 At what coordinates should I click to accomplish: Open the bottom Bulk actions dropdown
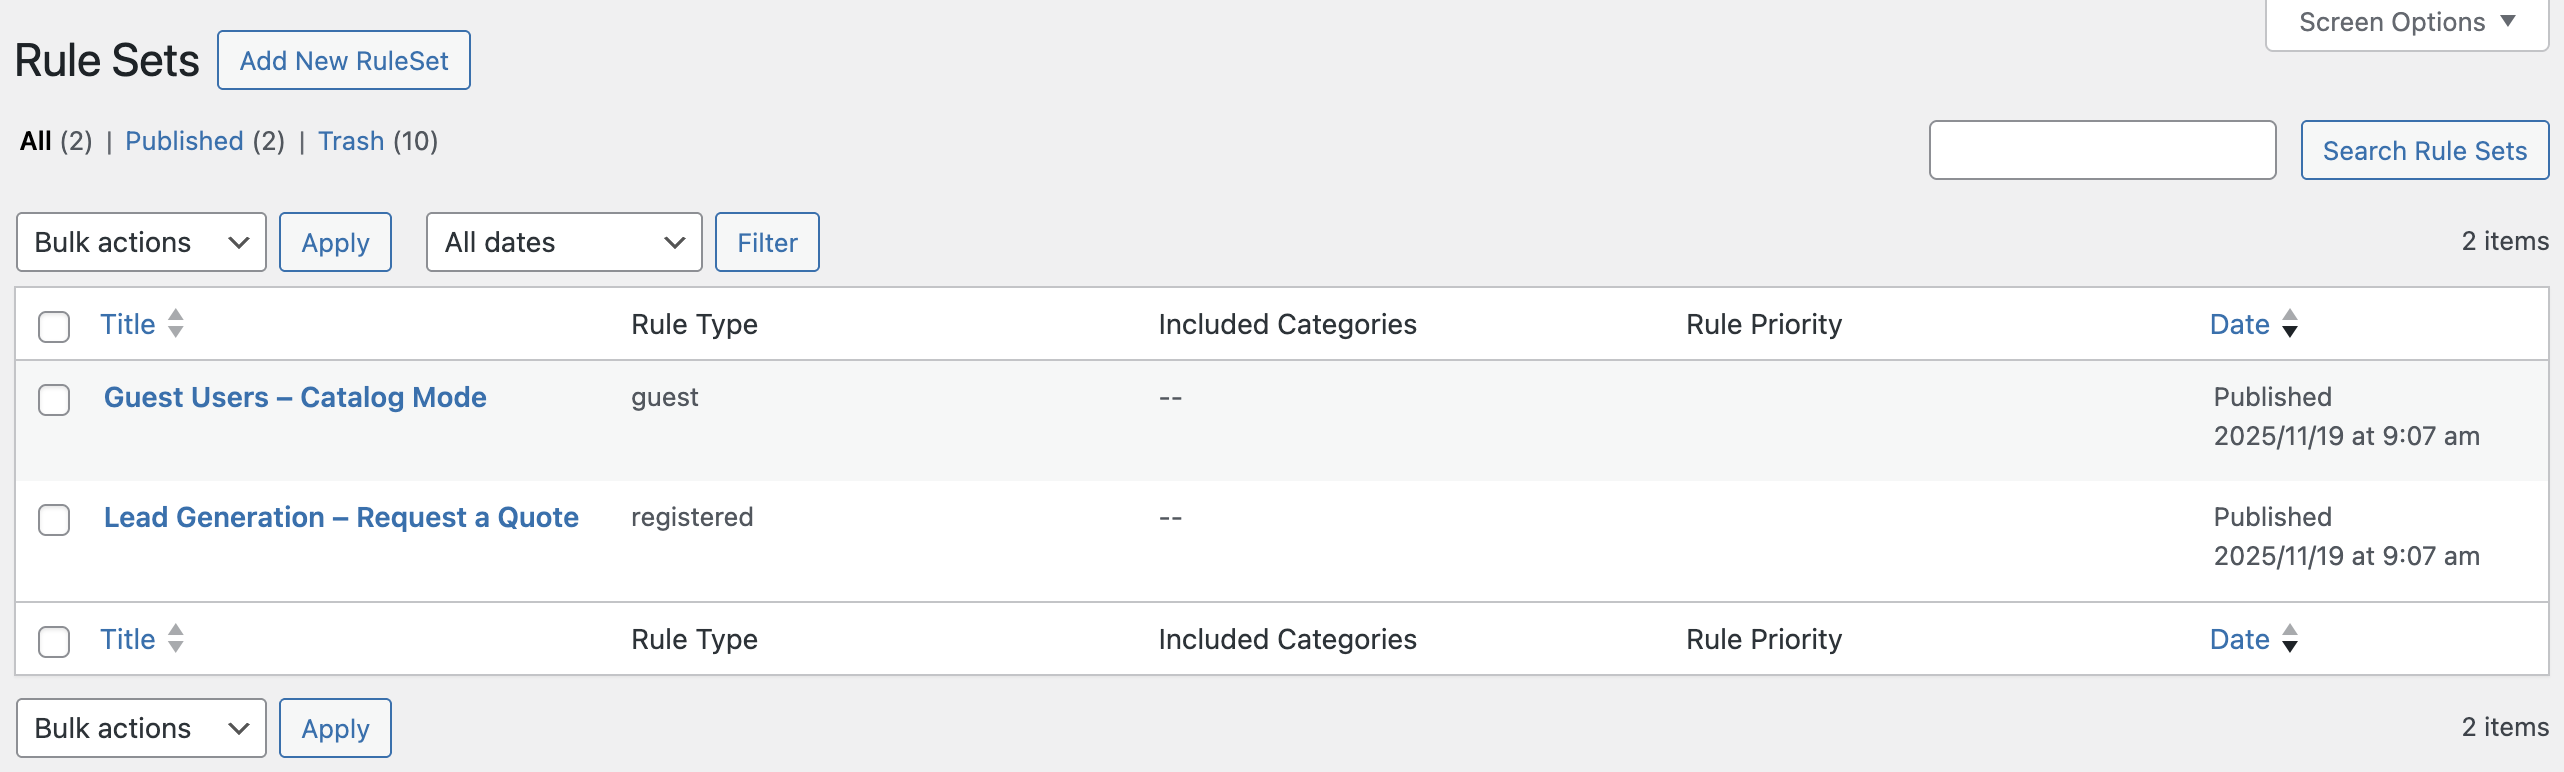point(141,728)
